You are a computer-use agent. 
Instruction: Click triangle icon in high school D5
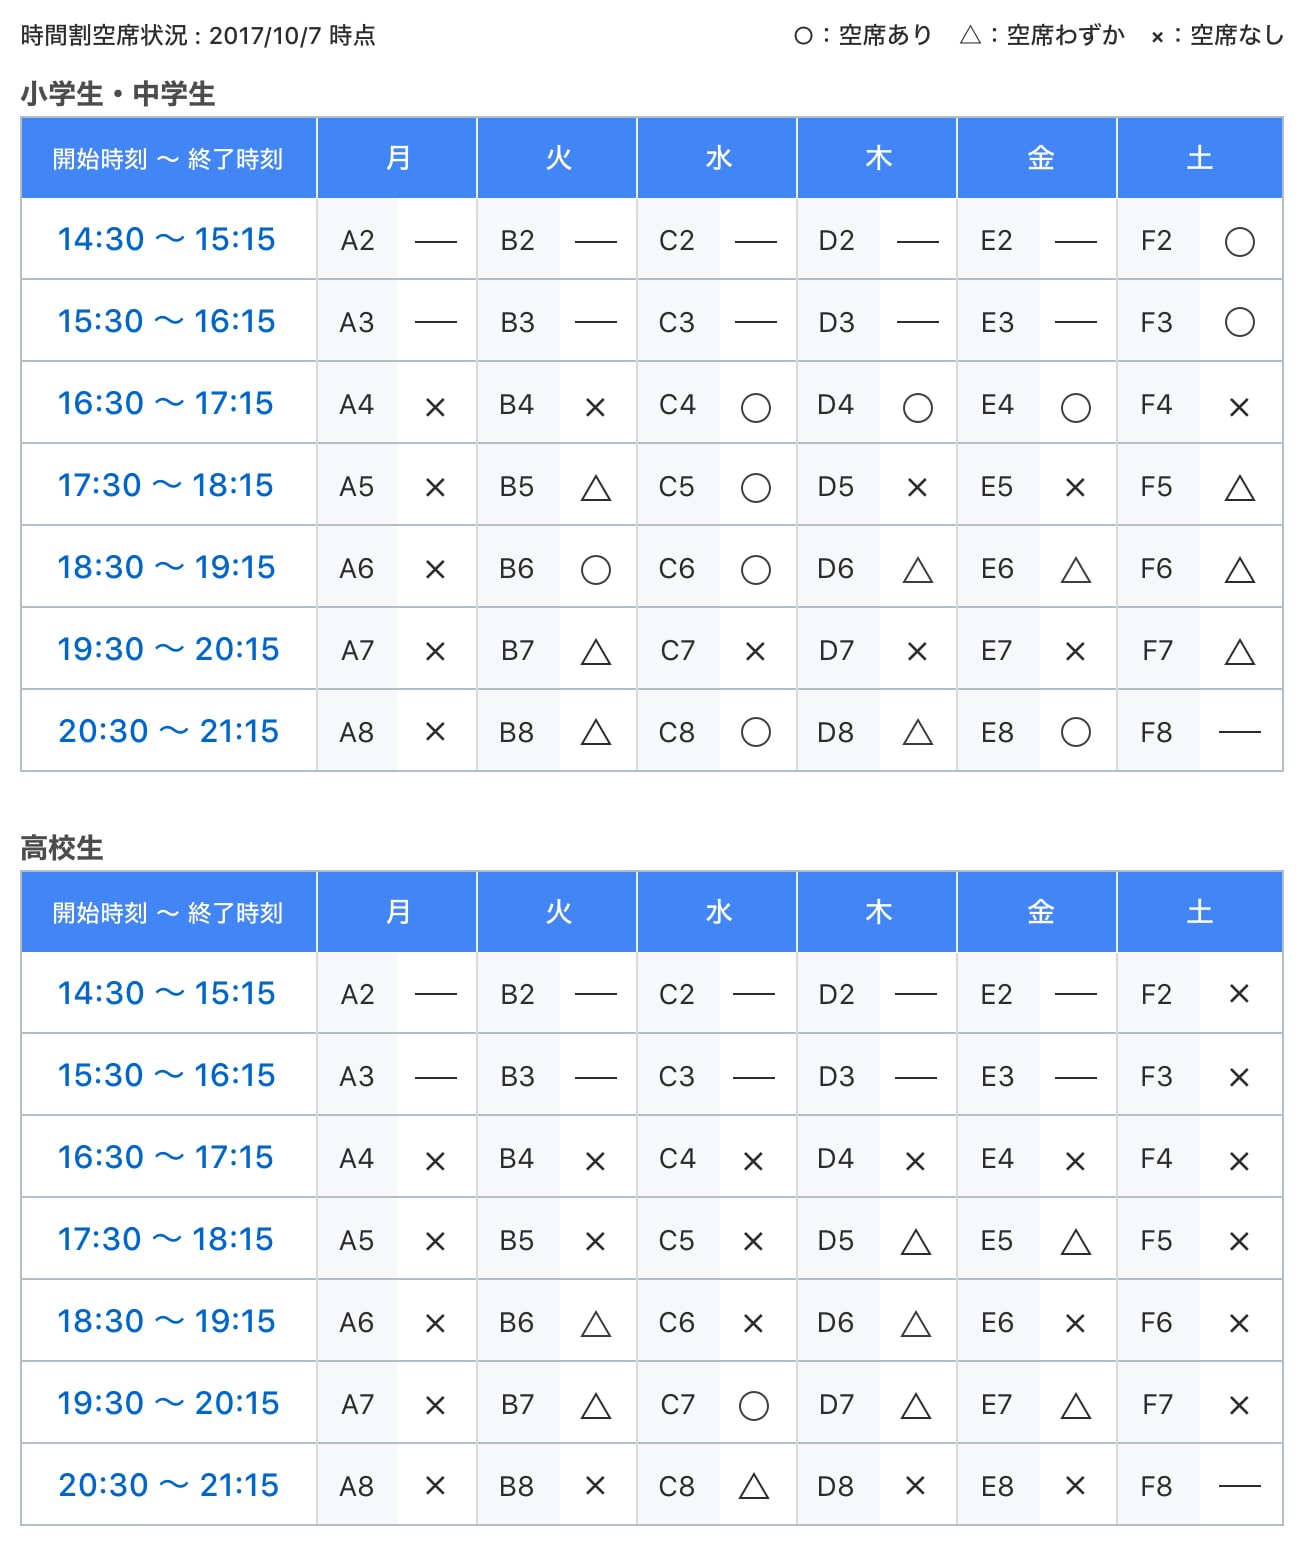click(916, 1242)
